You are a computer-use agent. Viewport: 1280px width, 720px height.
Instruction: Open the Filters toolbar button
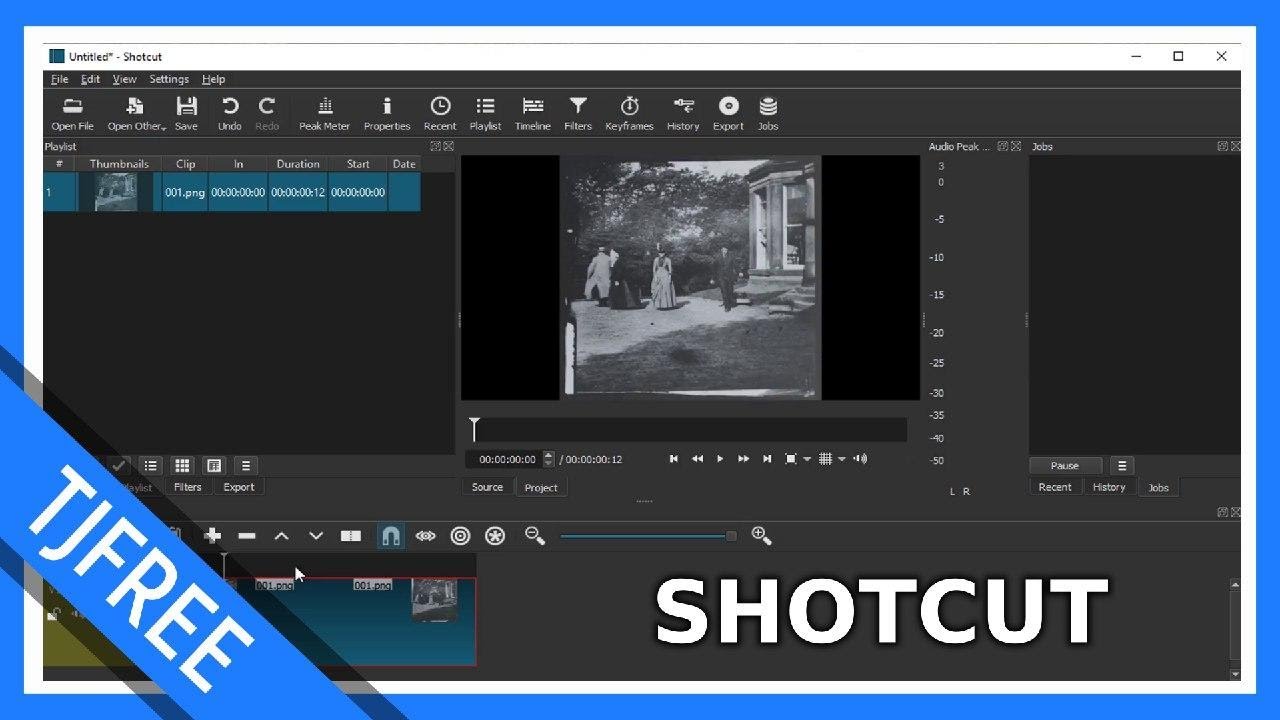578,114
